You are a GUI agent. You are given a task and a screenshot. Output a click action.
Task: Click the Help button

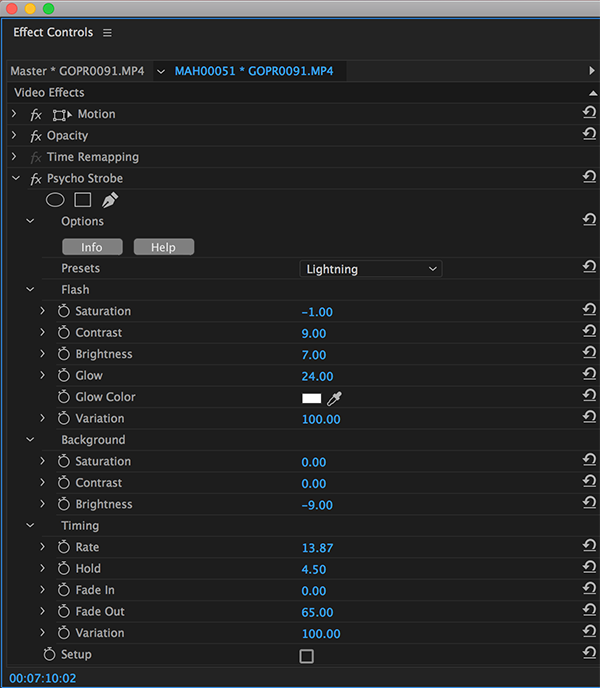[x=163, y=247]
